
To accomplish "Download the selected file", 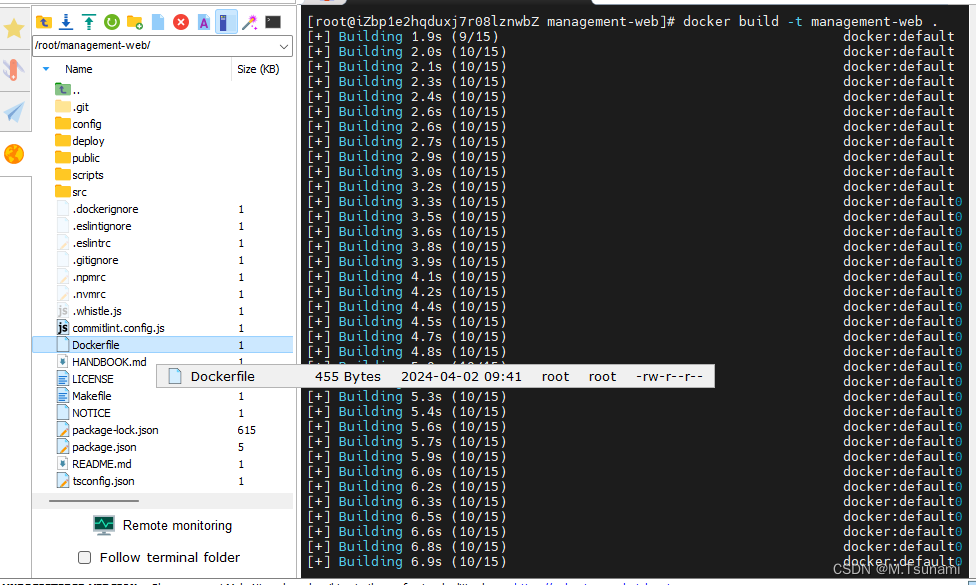I will pos(66,21).
